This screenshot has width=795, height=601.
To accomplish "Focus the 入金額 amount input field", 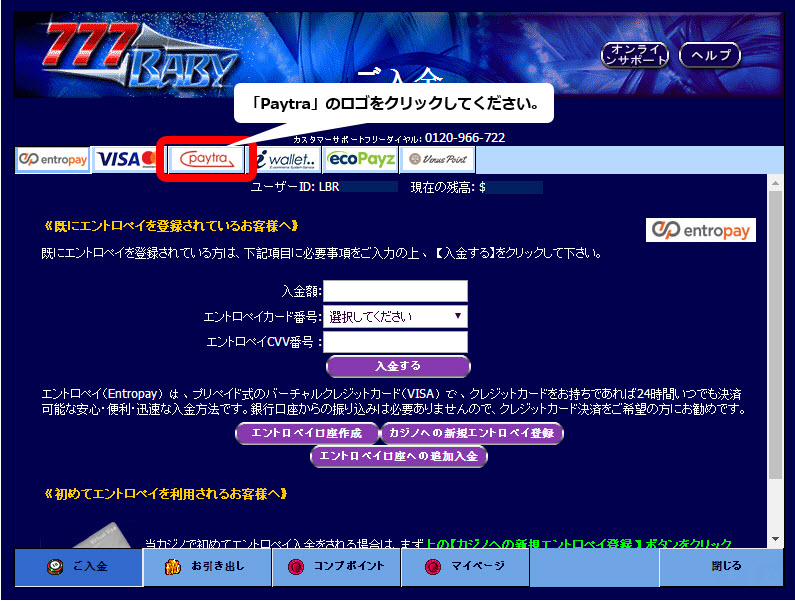I will [x=395, y=291].
